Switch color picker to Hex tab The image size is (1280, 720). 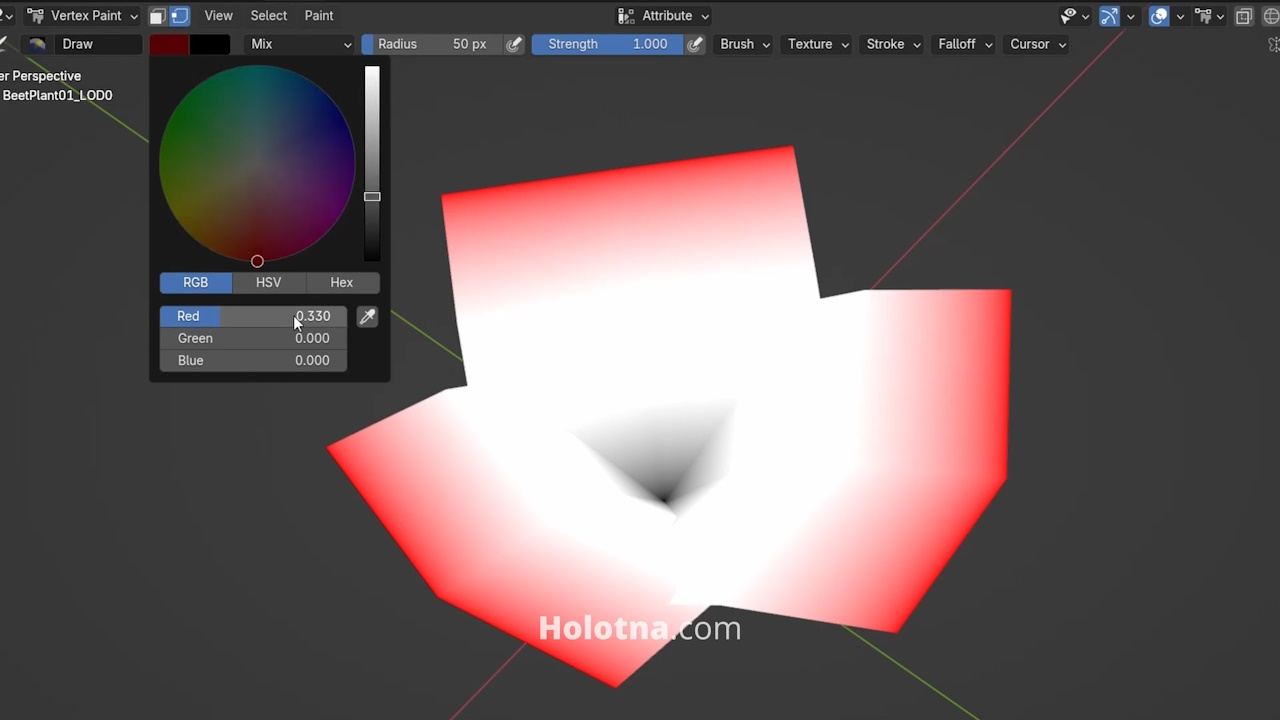point(342,283)
